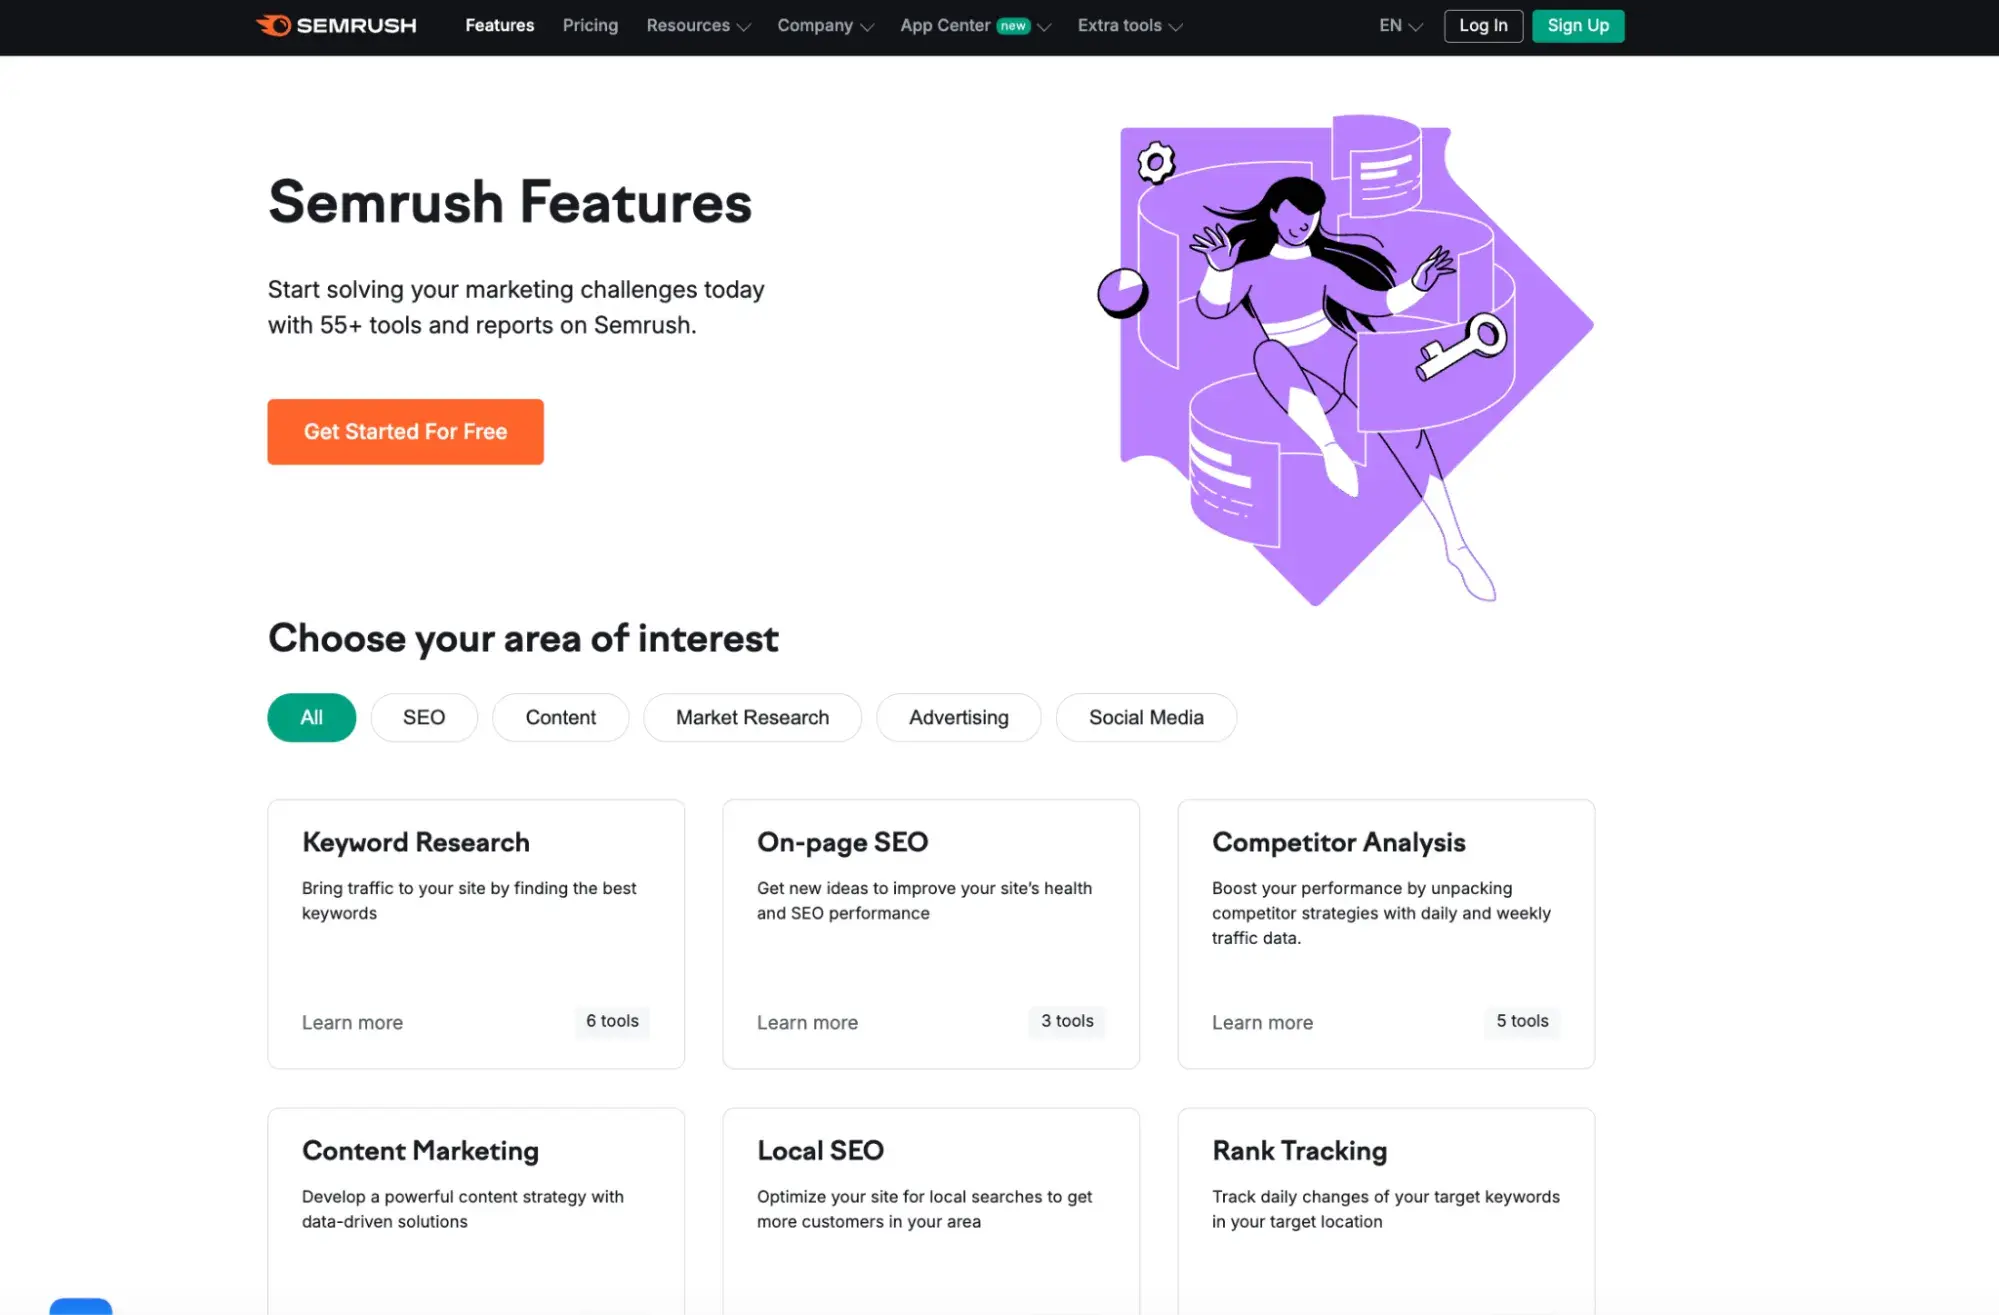1999x1315 pixels.
Task: Click the Pricing navigation menu item
Action: pos(590,25)
